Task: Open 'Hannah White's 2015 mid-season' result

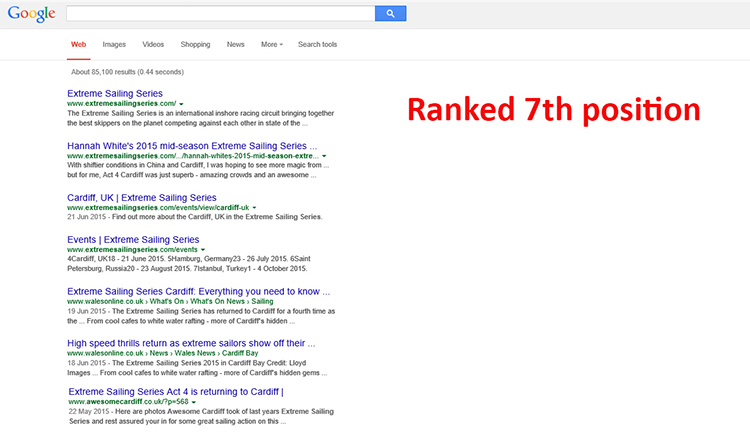Action: (x=192, y=146)
